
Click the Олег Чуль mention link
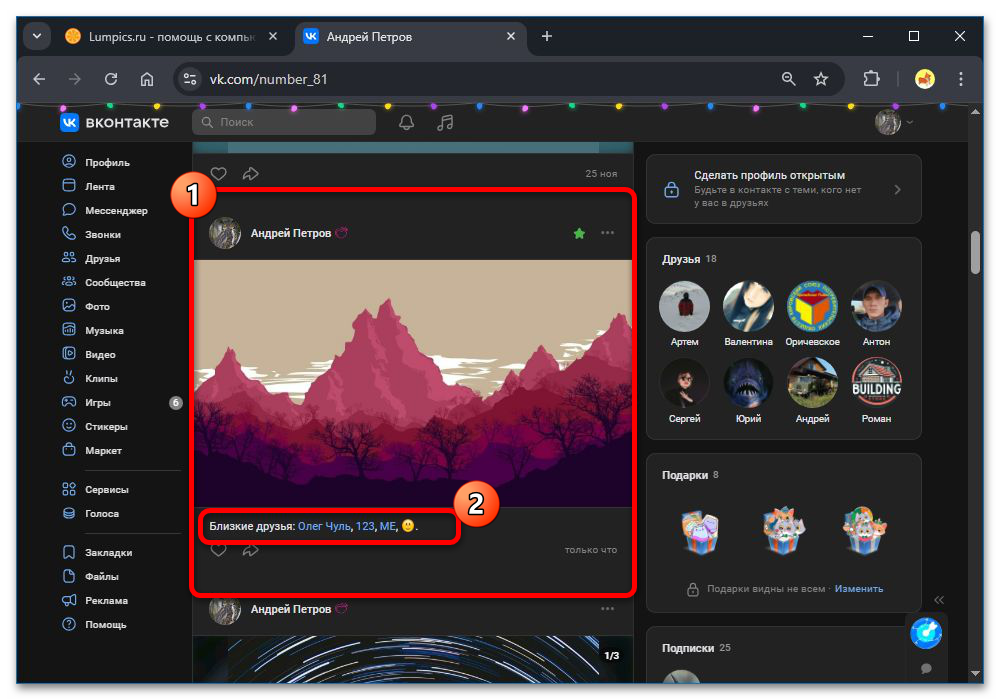click(324, 526)
